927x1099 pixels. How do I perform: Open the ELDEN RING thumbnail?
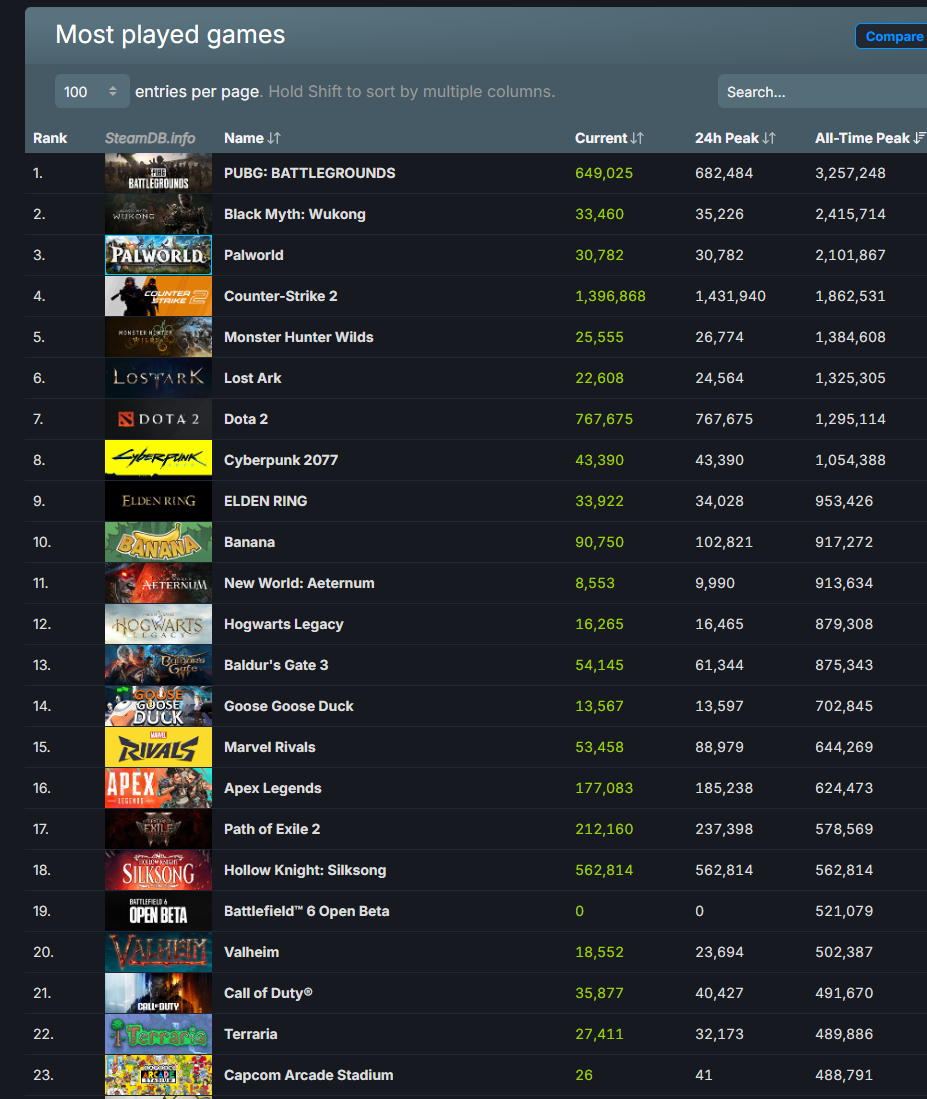pyautogui.click(x=158, y=501)
